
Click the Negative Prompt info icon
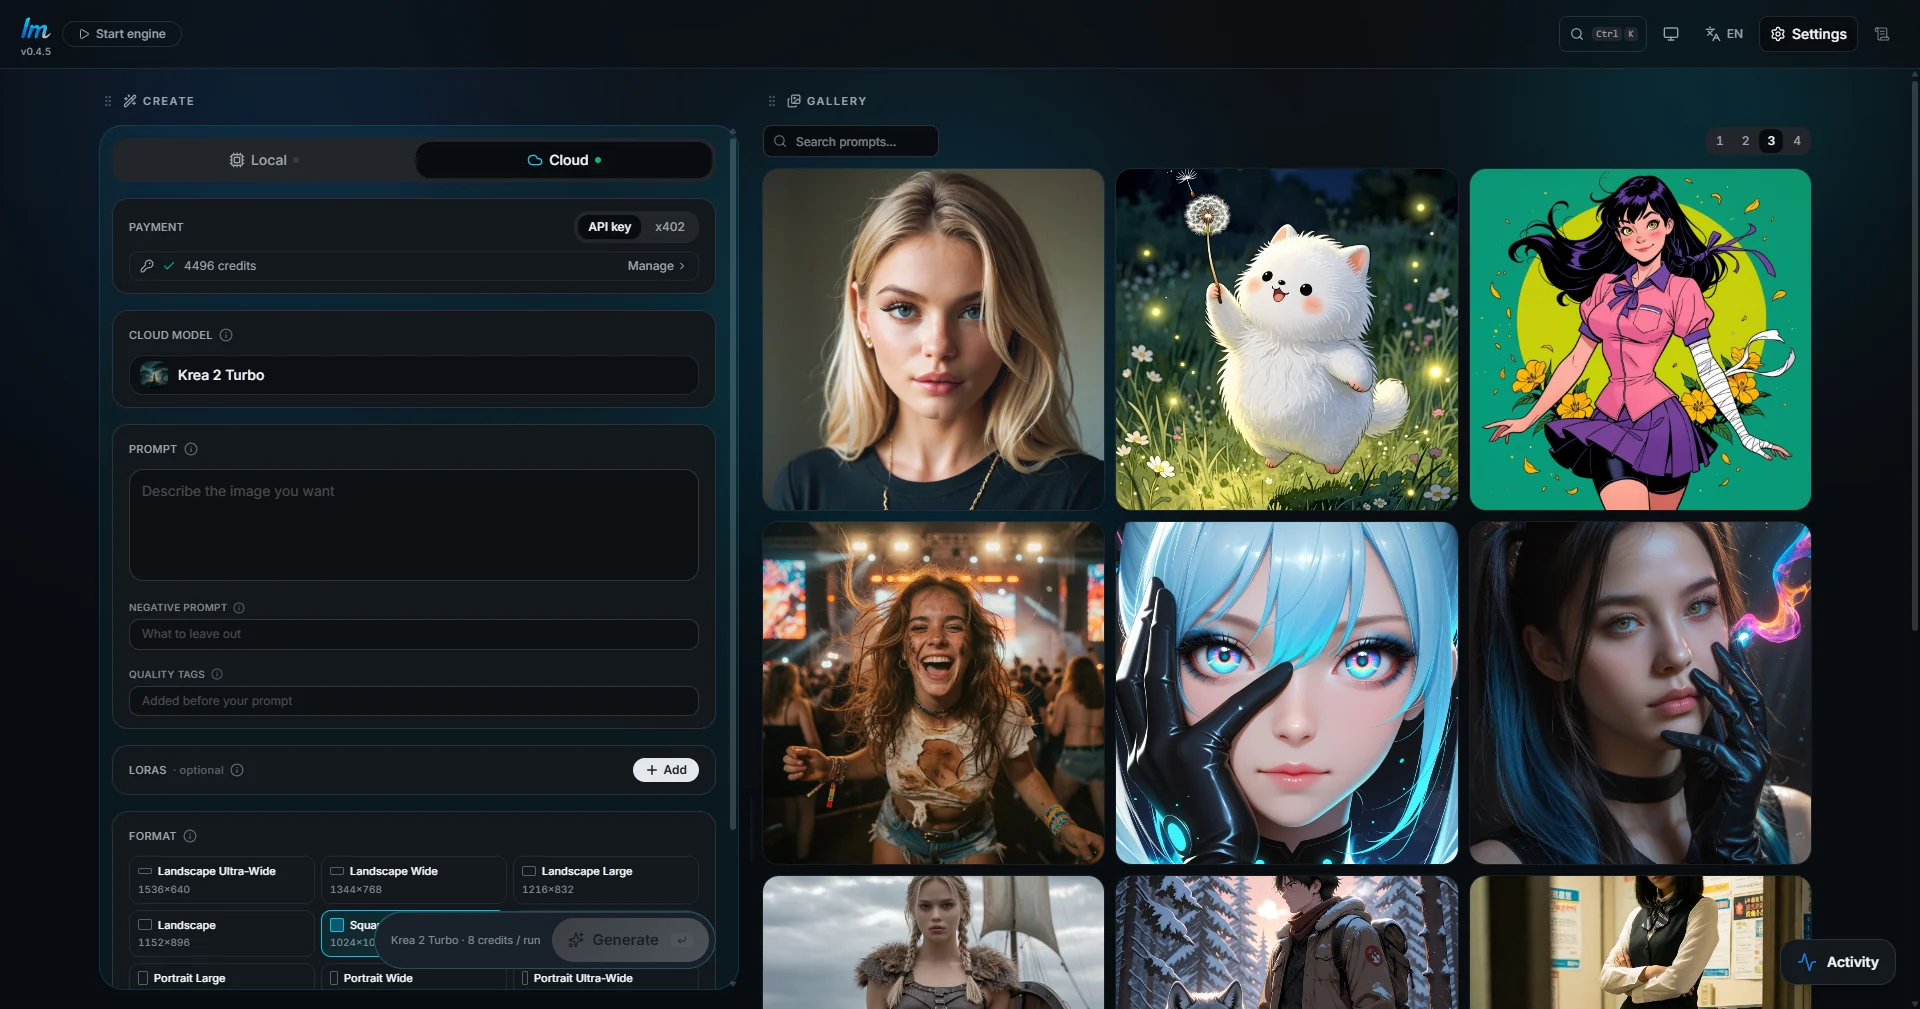pos(239,608)
